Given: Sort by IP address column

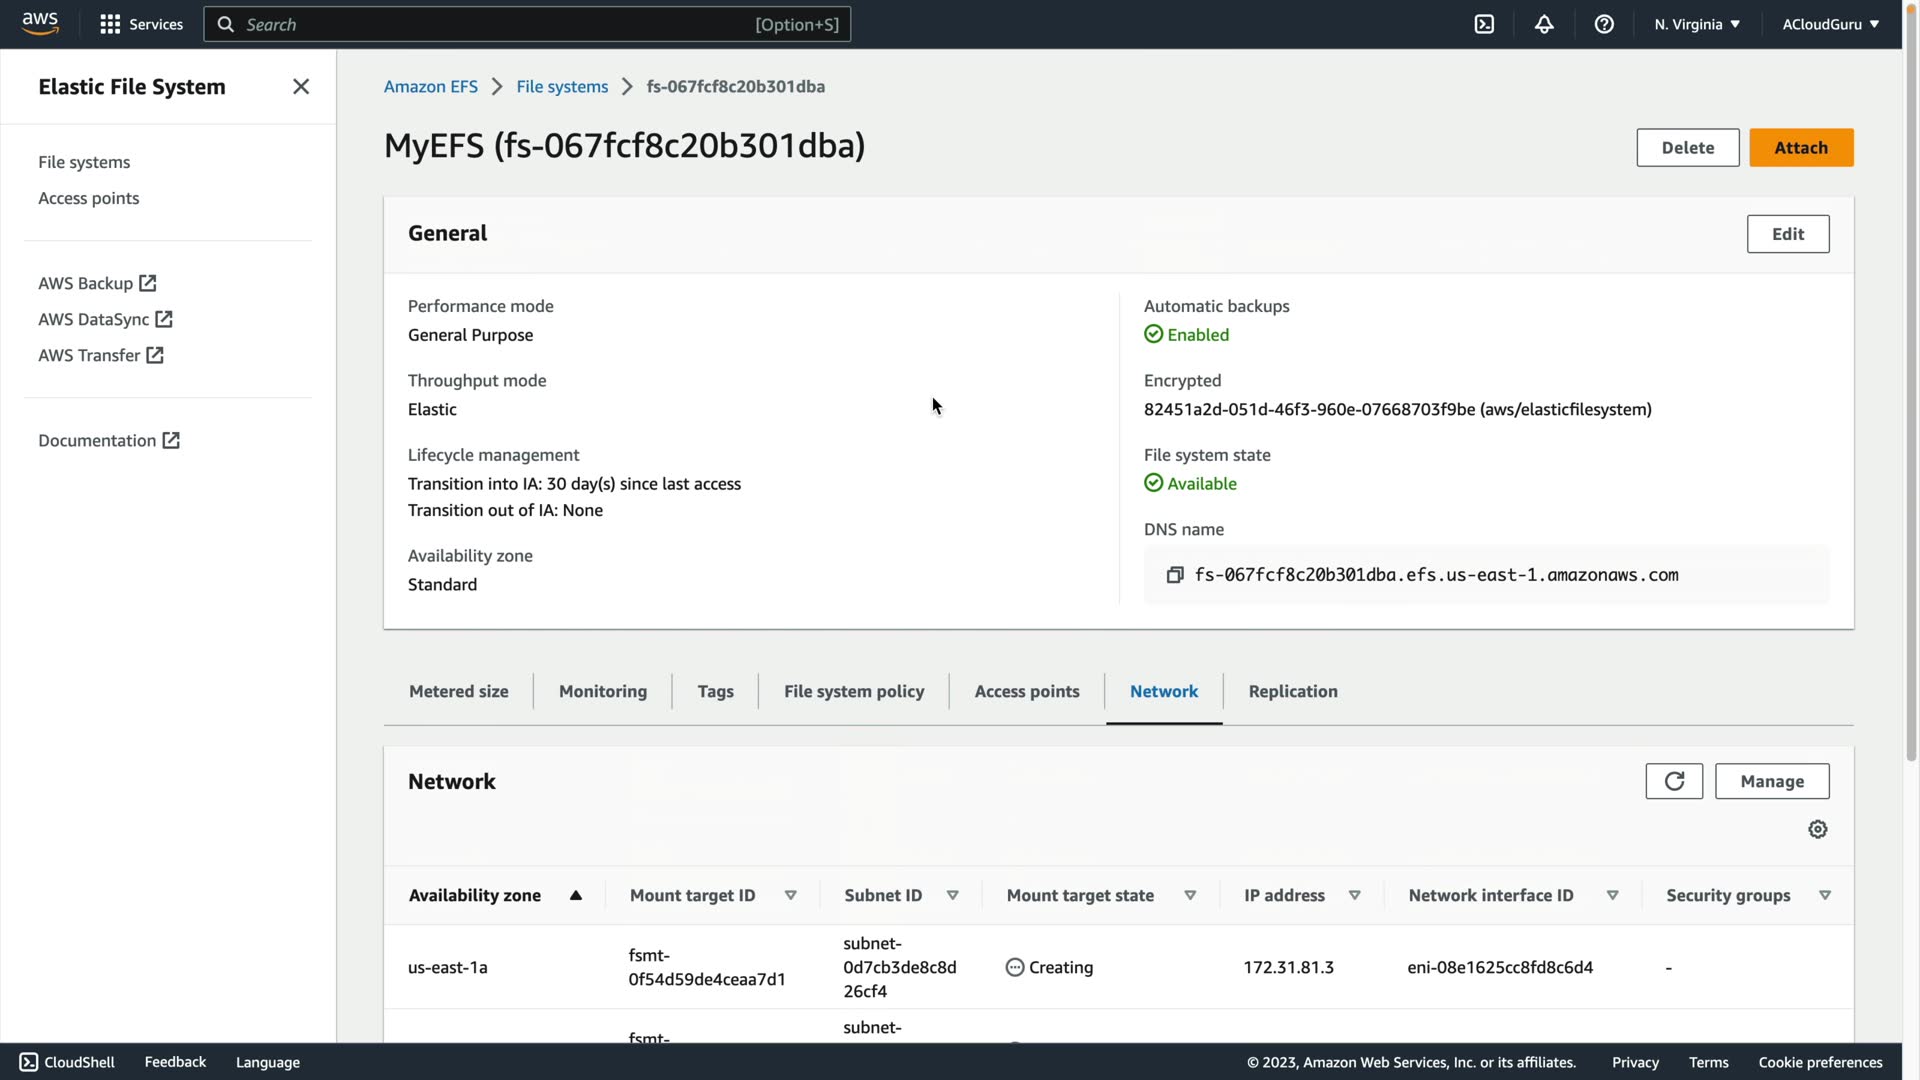Looking at the screenshot, I should [1354, 895].
